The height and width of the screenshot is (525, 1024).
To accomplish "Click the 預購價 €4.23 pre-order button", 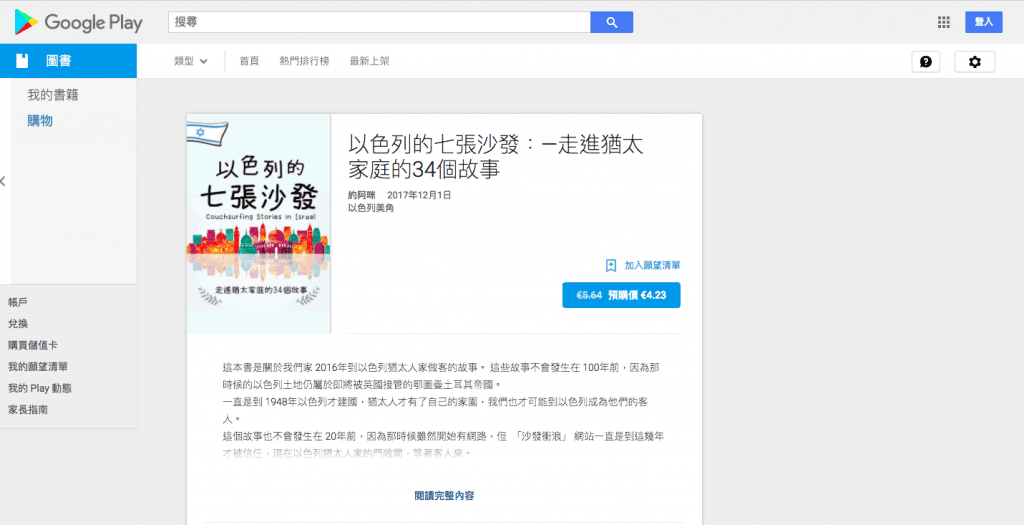I will click(x=621, y=295).
